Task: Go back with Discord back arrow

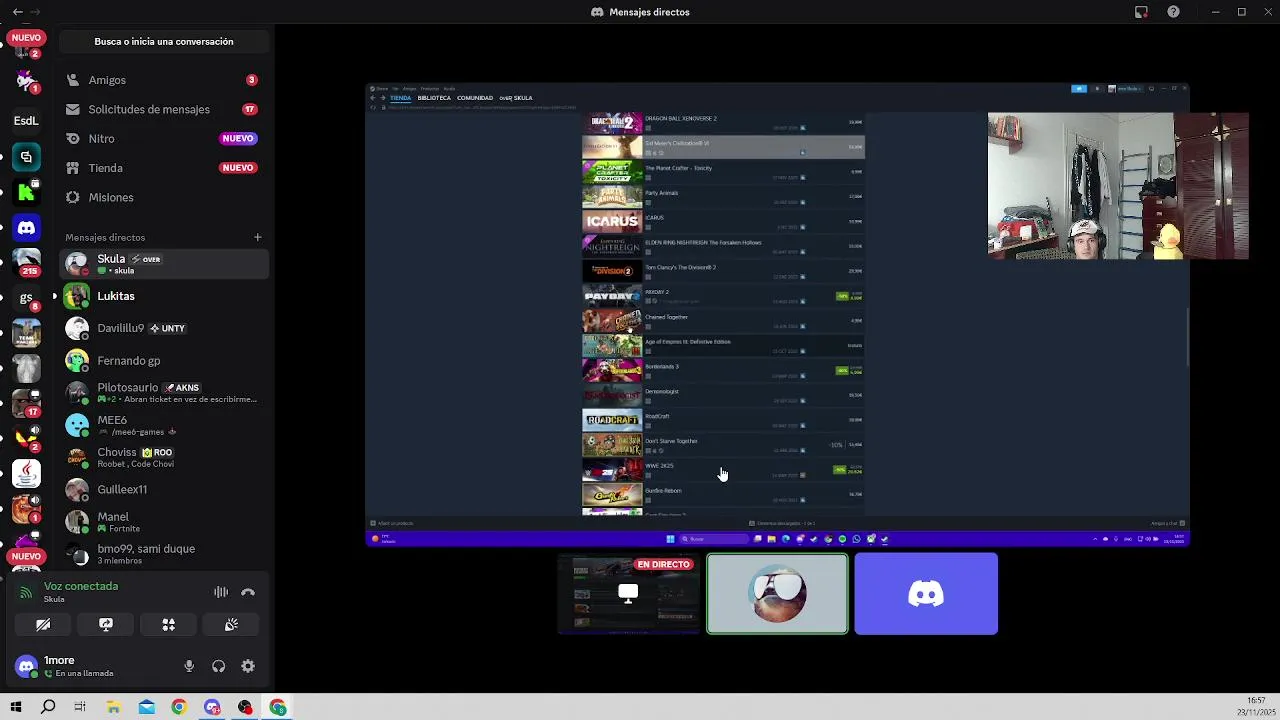Action: (17, 12)
